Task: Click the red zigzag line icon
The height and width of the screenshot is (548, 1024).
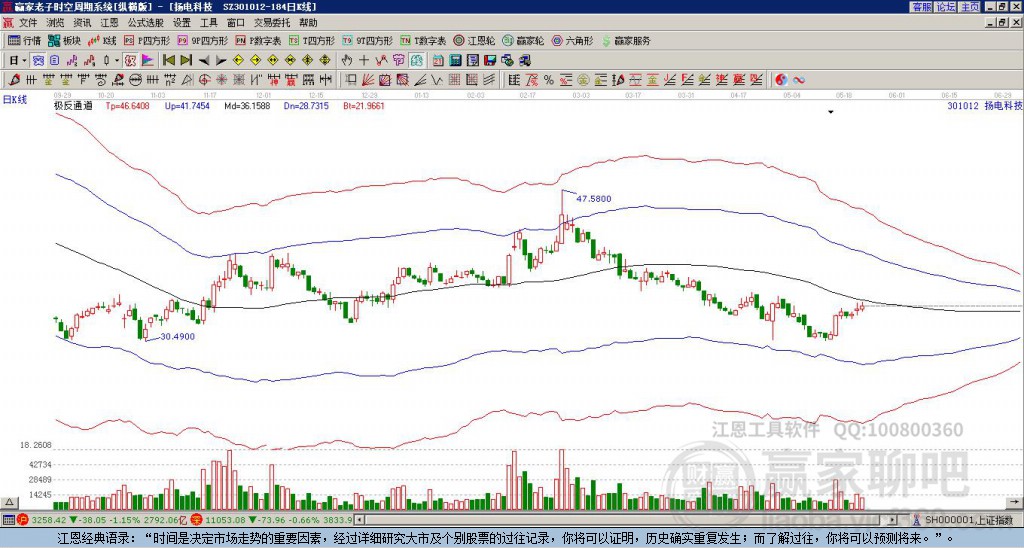Action: pyautogui.click(x=381, y=60)
